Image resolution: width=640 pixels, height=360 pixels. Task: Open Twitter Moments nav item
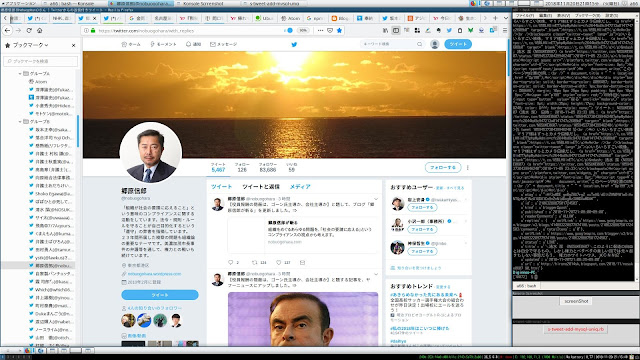point(163,44)
